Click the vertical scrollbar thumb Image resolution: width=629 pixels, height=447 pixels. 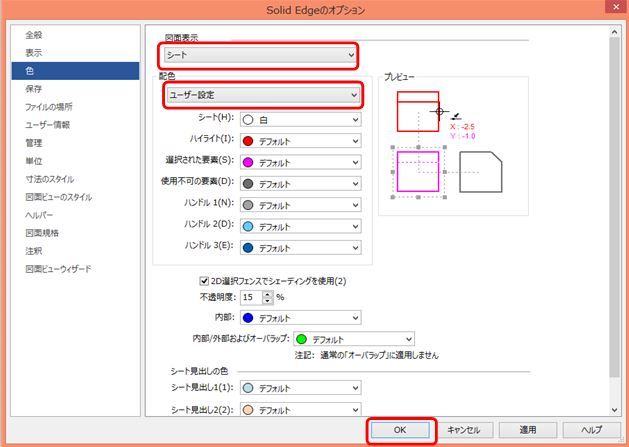point(614,207)
